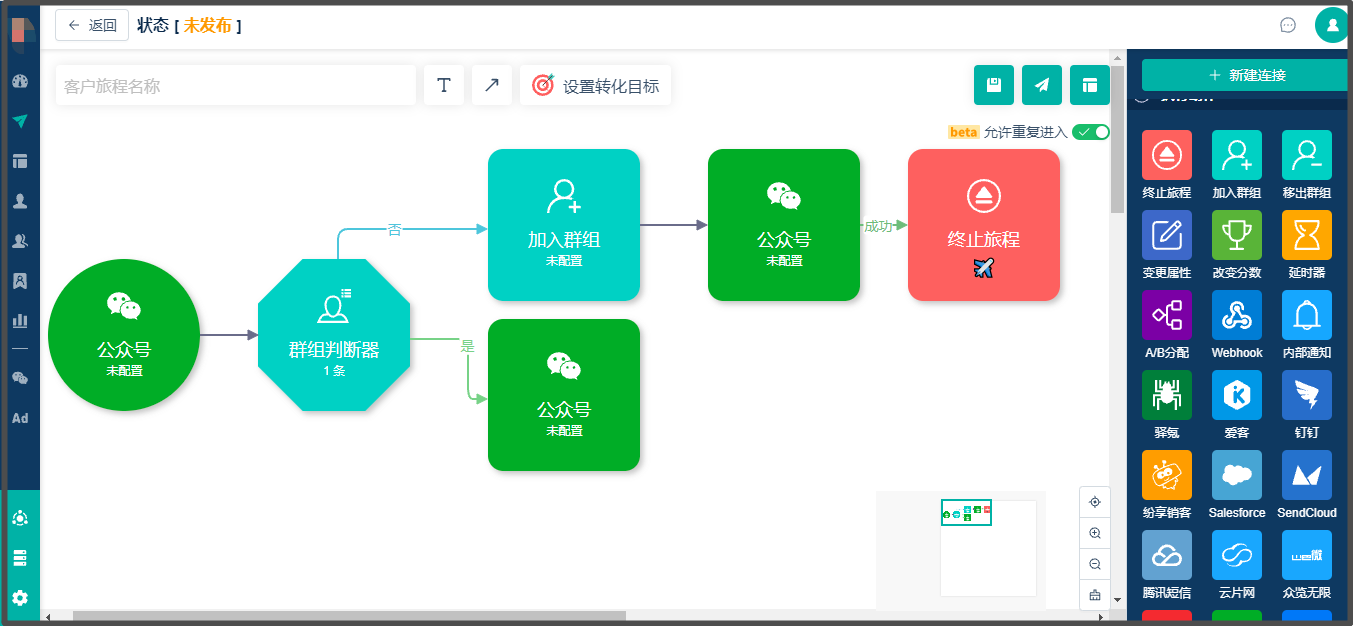This screenshot has width=1353, height=626.
Task: Select the Salesforce component icon
Action: point(1237,475)
